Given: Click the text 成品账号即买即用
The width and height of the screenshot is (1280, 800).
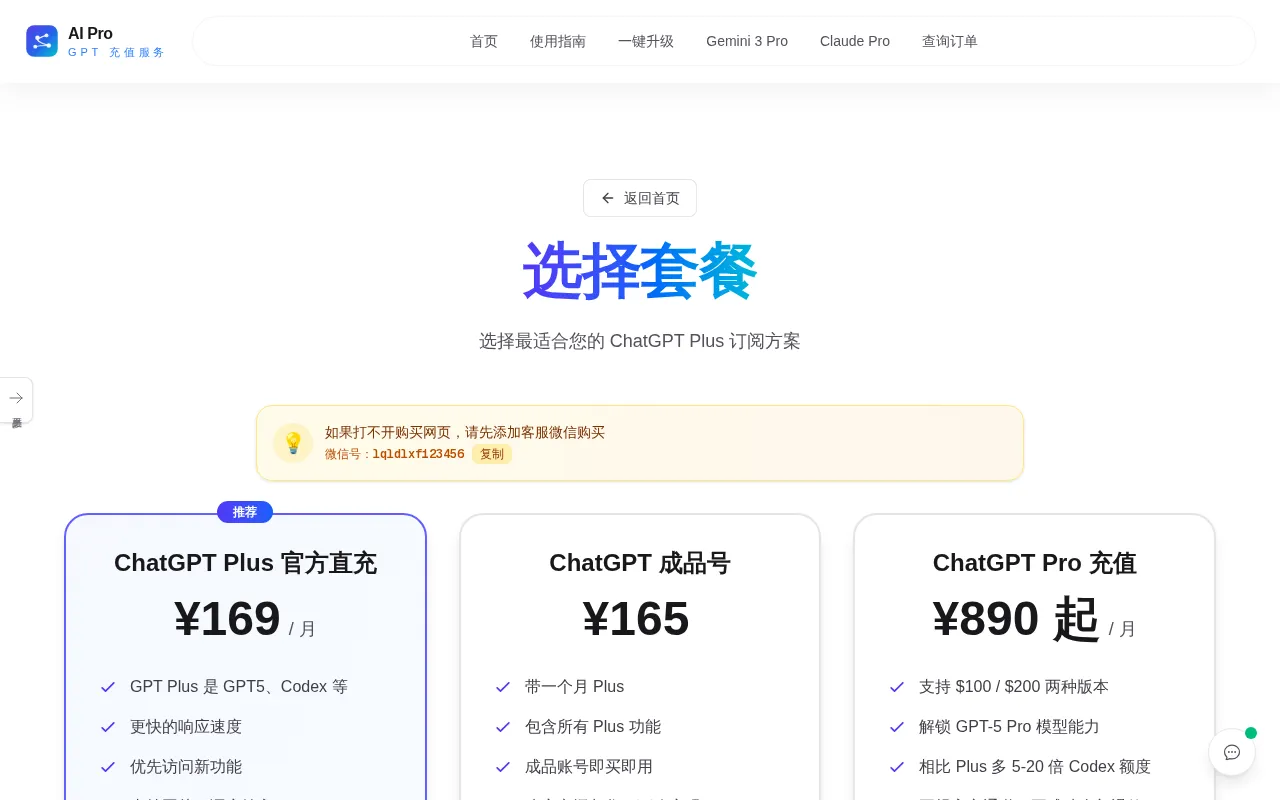Looking at the screenshot, I should point(589,767).
